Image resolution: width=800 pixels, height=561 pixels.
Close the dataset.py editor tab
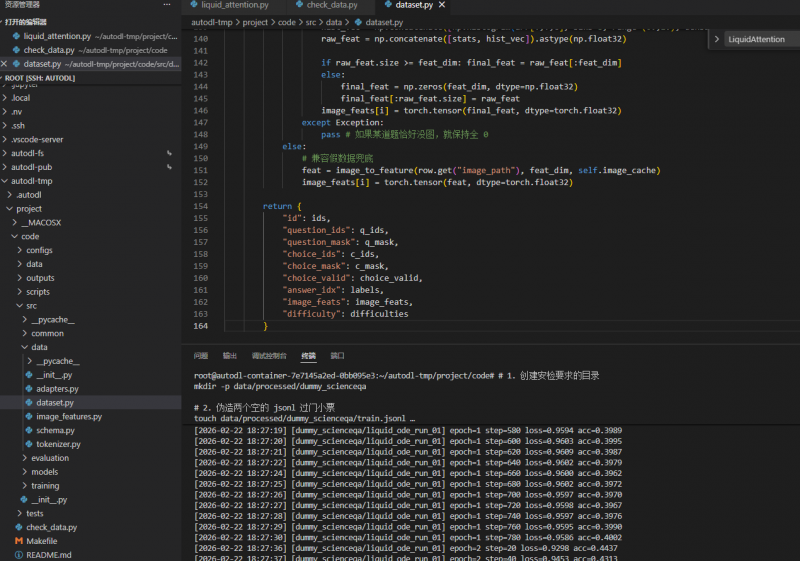pyautogui.click(x=441, y=5)
